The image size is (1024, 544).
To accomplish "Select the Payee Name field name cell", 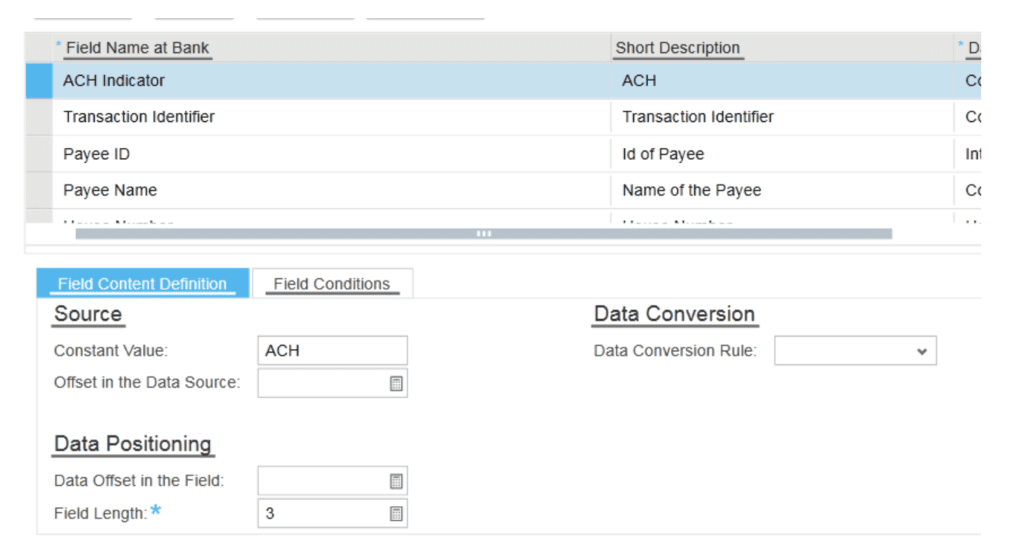I will click(x=332, y=190).
